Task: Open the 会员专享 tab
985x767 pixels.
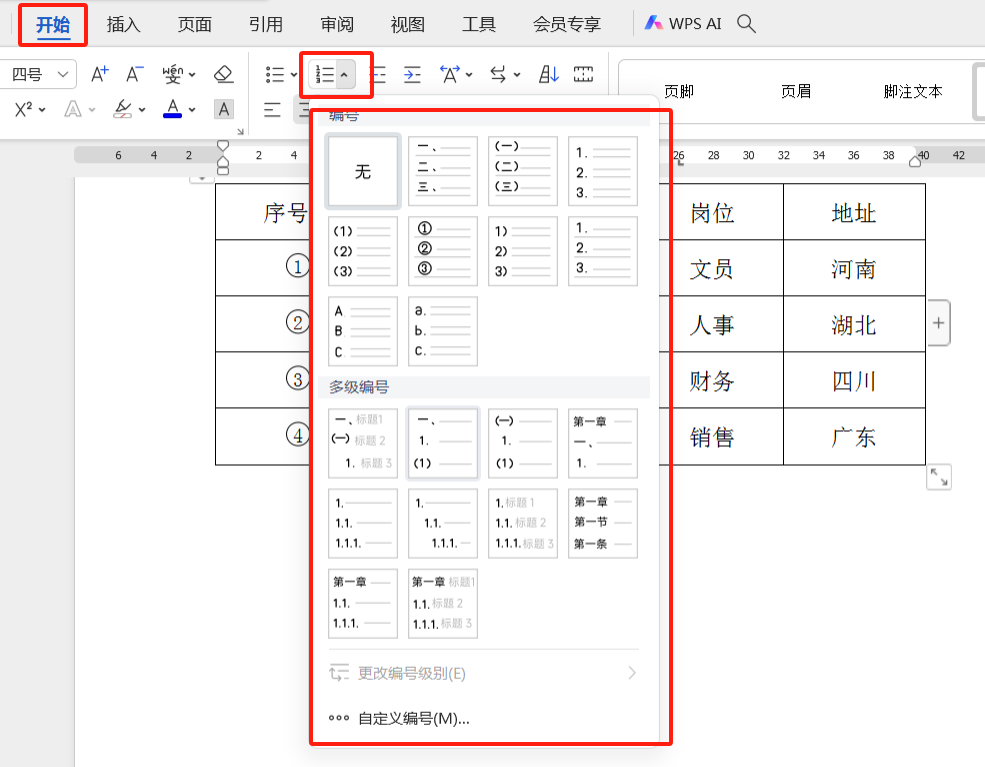Action: (x=567, y=24)
